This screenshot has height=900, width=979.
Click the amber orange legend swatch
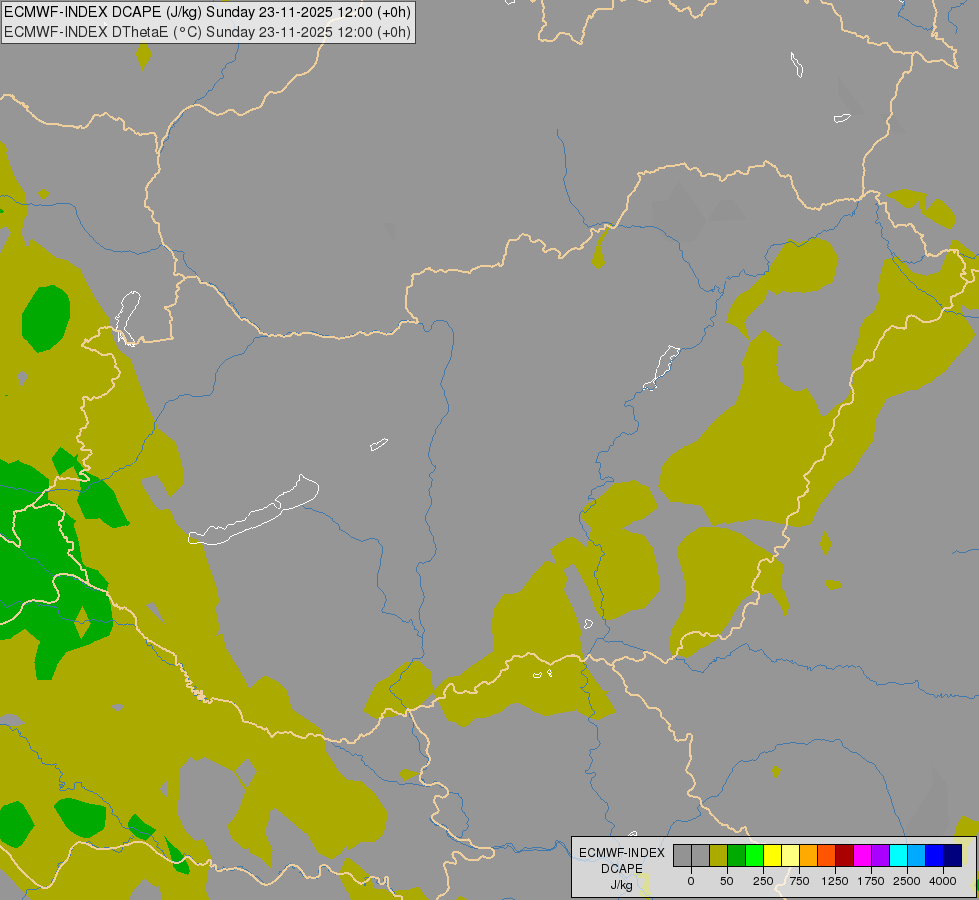point(809,856)
